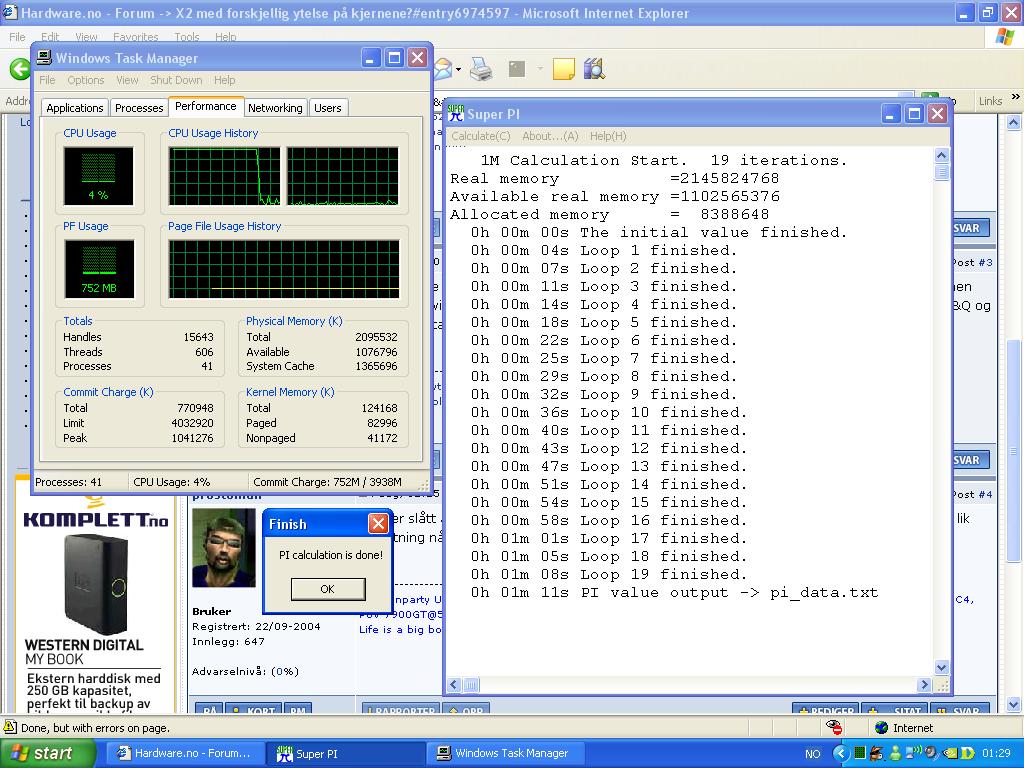Click the green Messenger person tray icon

(x=896, y=753)
